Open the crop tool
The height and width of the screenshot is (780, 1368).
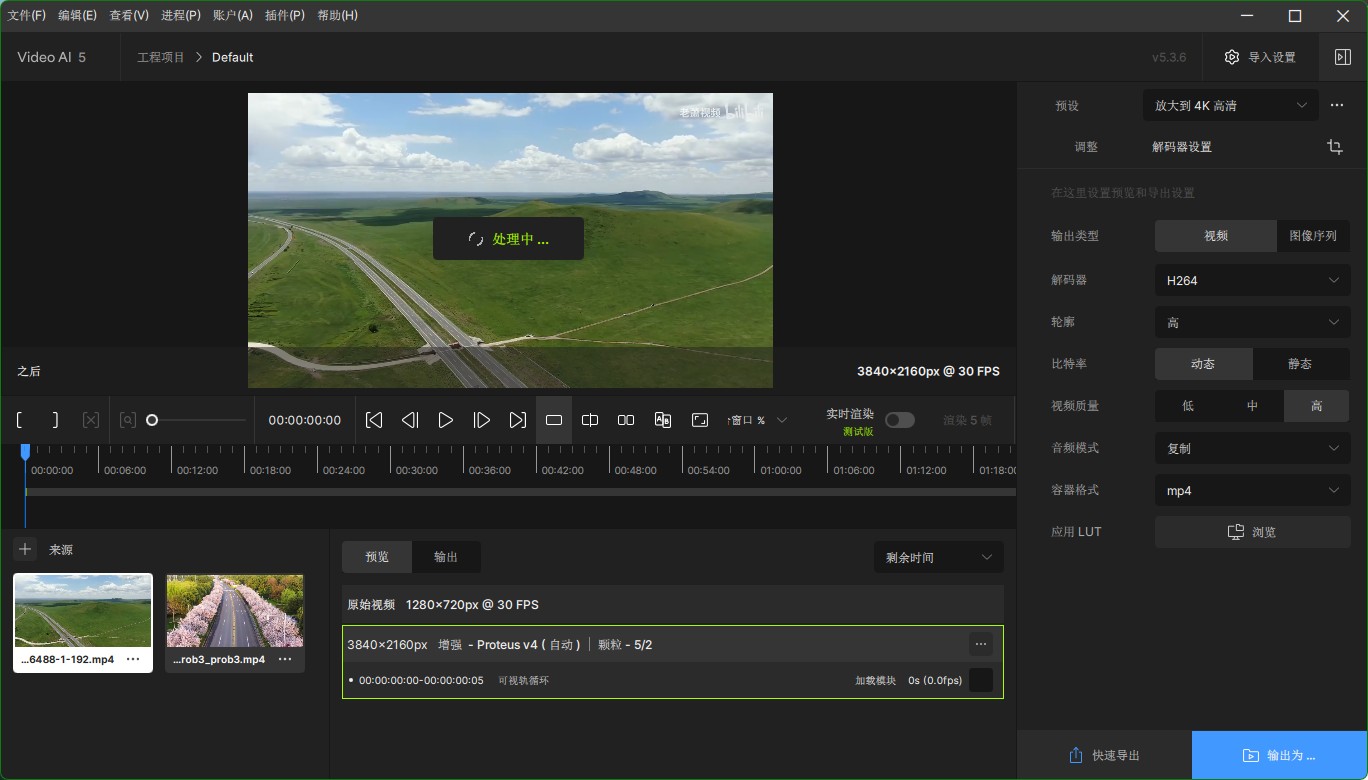[x=1335, y=147]
